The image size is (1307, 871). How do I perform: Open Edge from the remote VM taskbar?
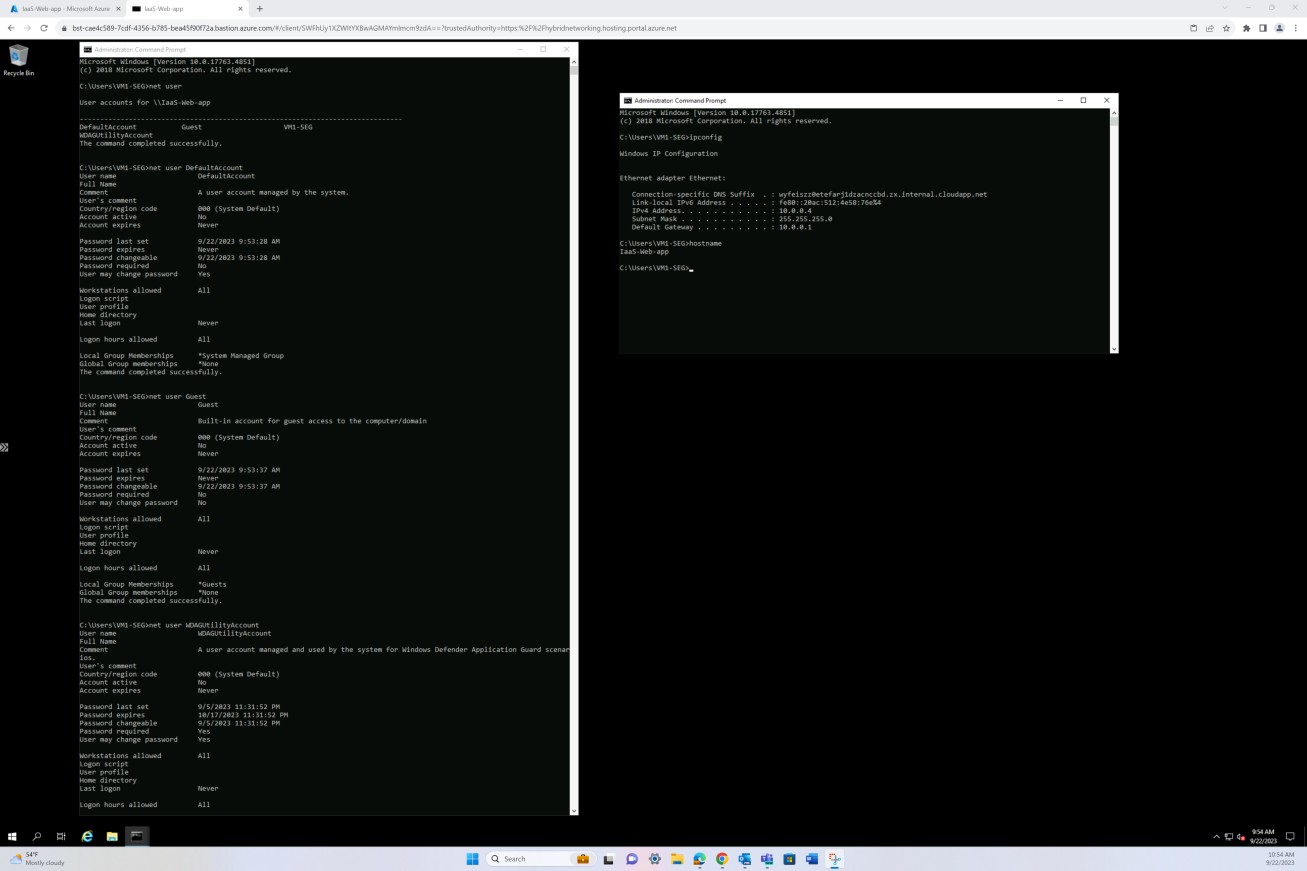pos(87,836)
